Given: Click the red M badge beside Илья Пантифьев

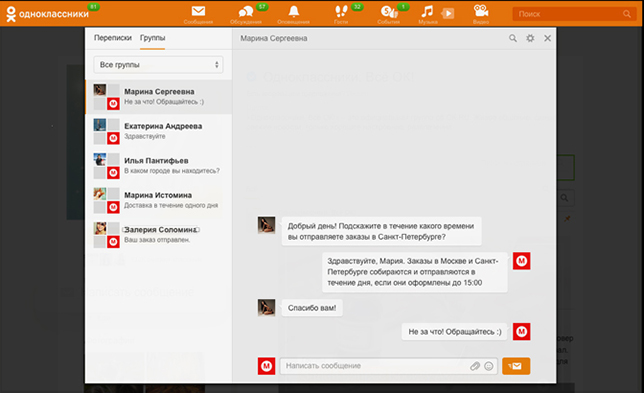Looking at the screenshot, I should 113,173.
